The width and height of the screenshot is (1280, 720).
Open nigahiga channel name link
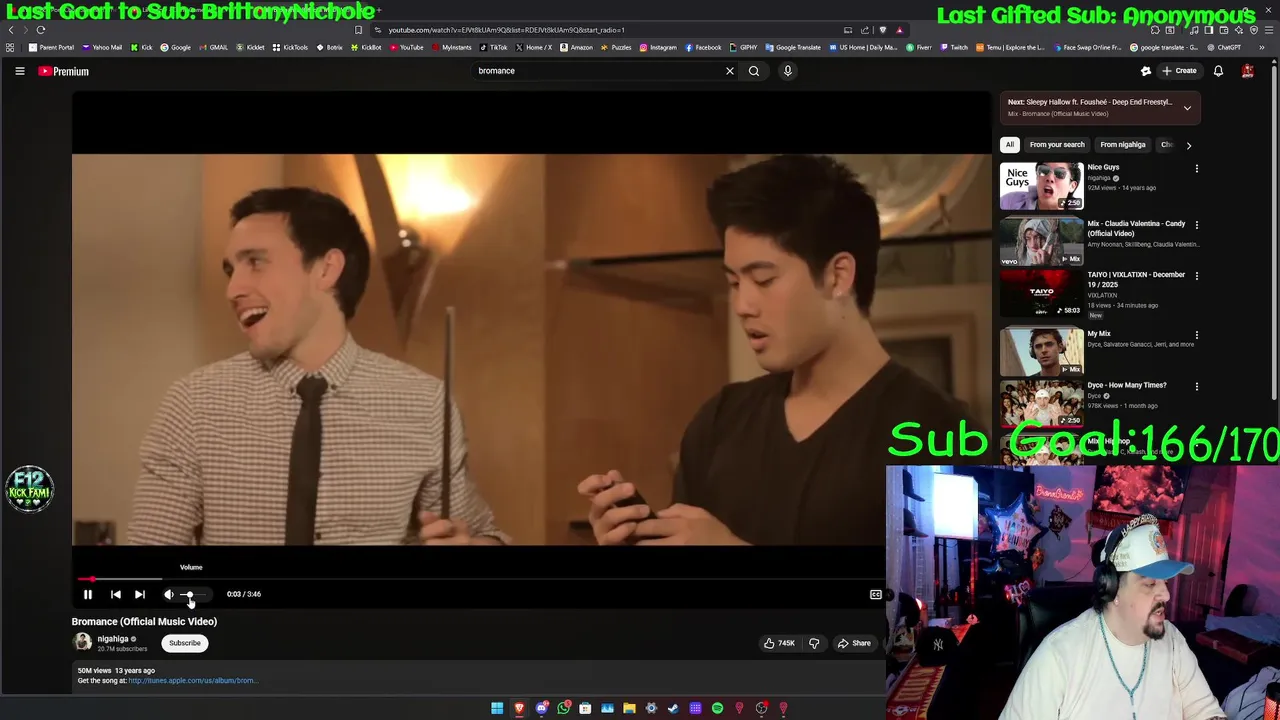click(112, 639)
